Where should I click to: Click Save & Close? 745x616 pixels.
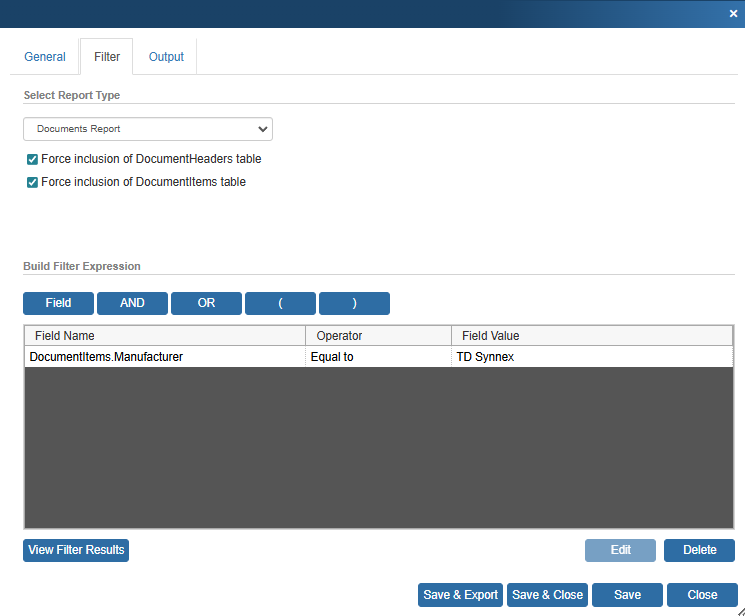pos(547,595)
